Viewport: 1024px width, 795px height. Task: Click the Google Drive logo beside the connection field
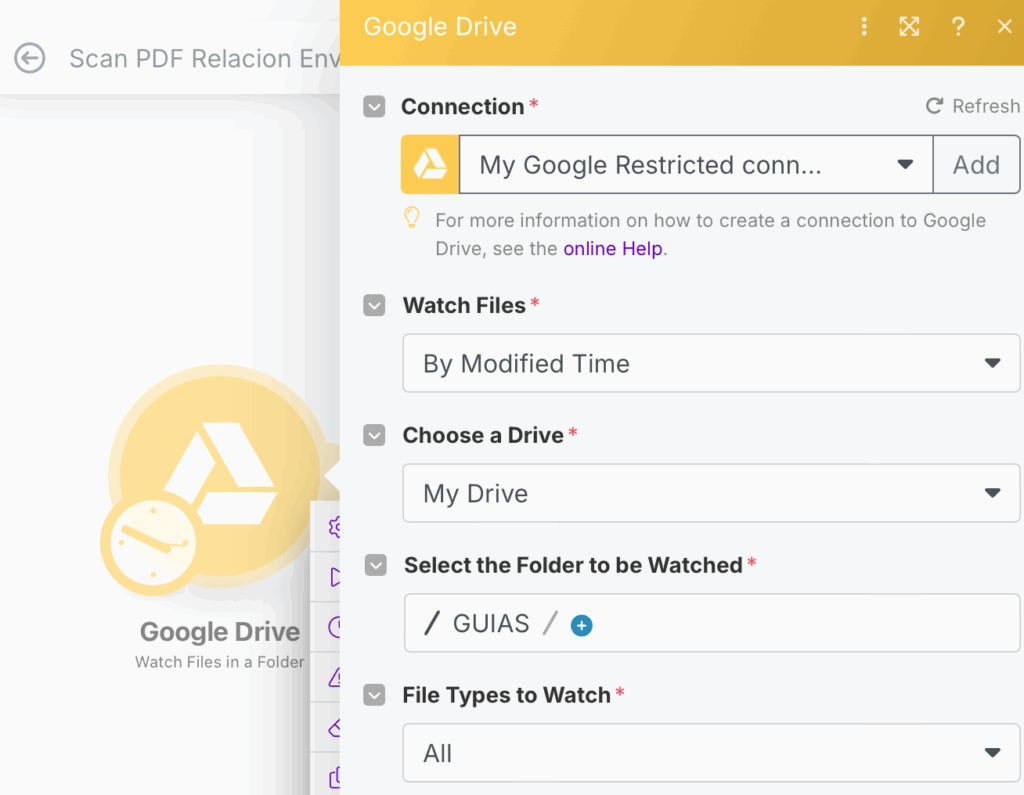(x=430, y=164)
